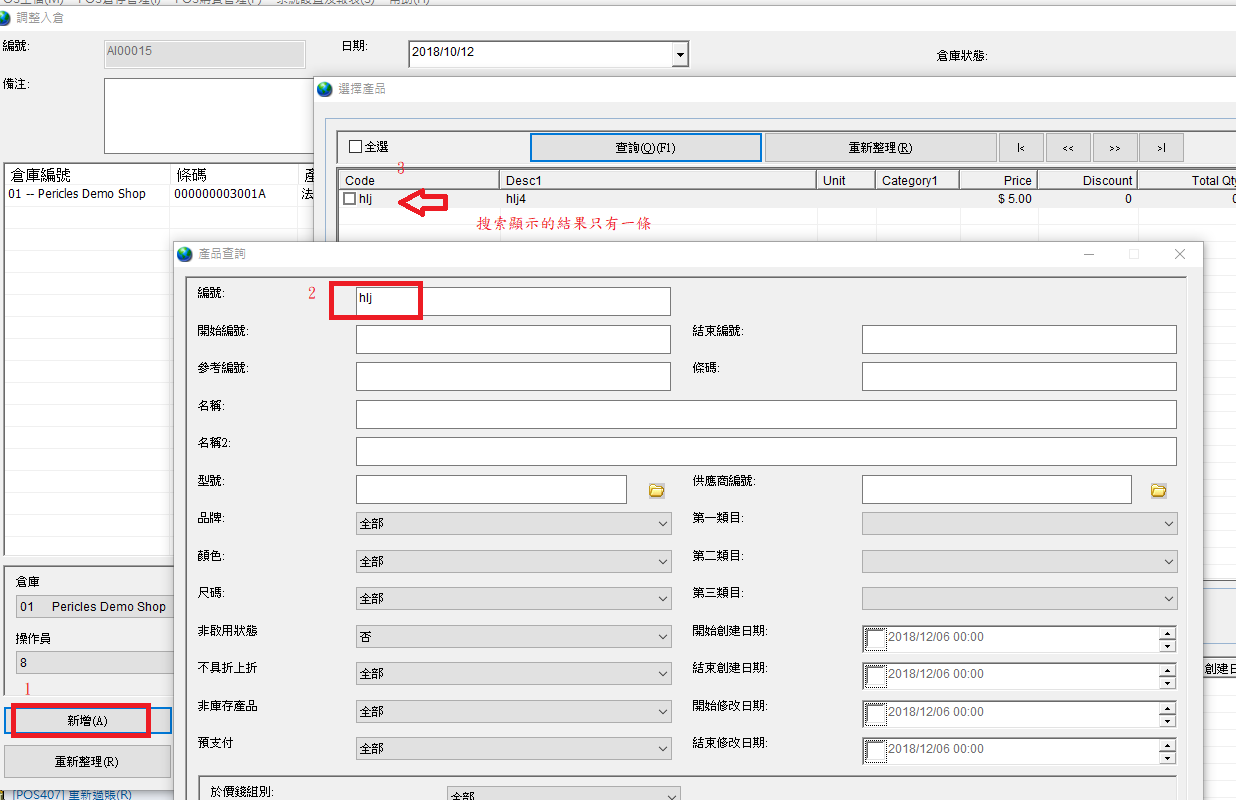Tick the 全選 select-all checkbox

(x=355, y=147)
